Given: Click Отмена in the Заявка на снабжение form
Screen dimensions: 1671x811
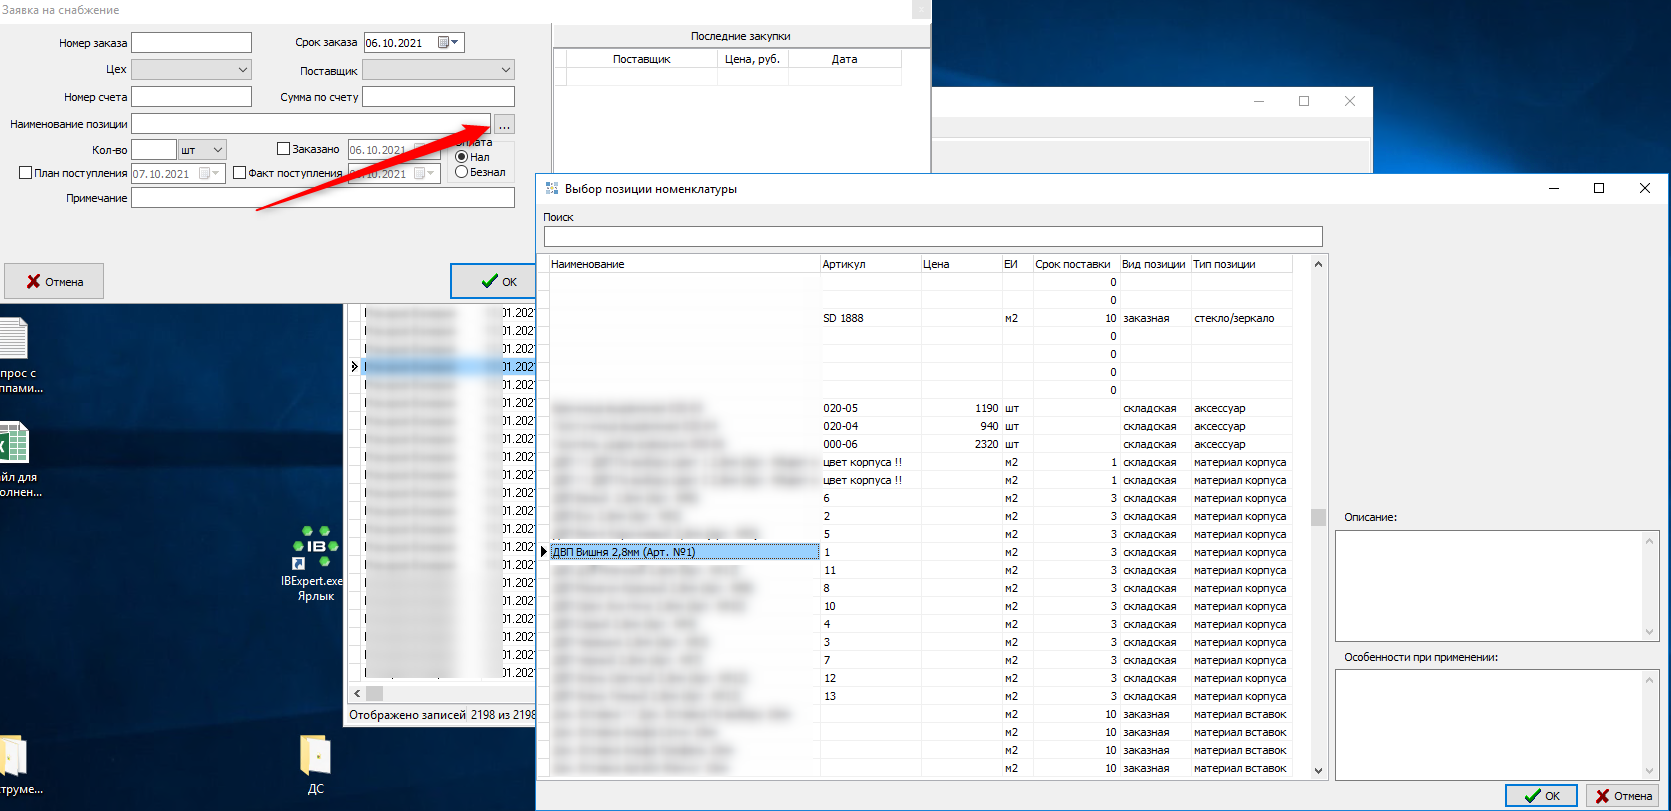Looking at the screenshot, I should [x=54, y=282].
